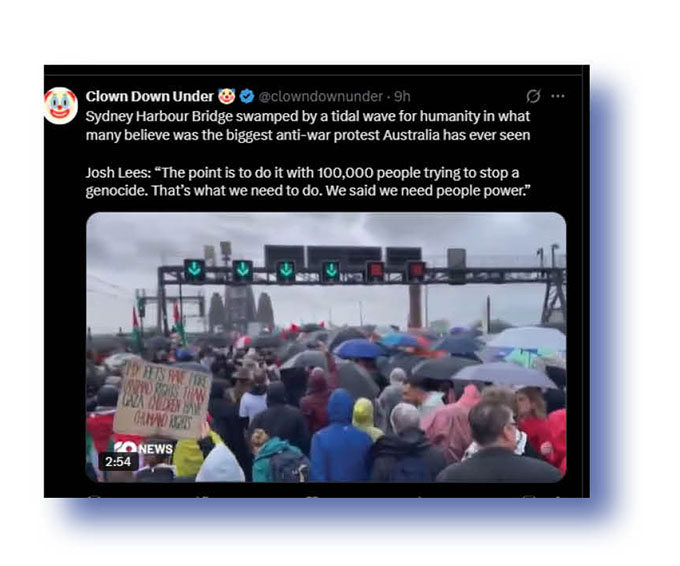Click the 10 News logo watermark
Screen dimensions: 680x566
point(144,448)
